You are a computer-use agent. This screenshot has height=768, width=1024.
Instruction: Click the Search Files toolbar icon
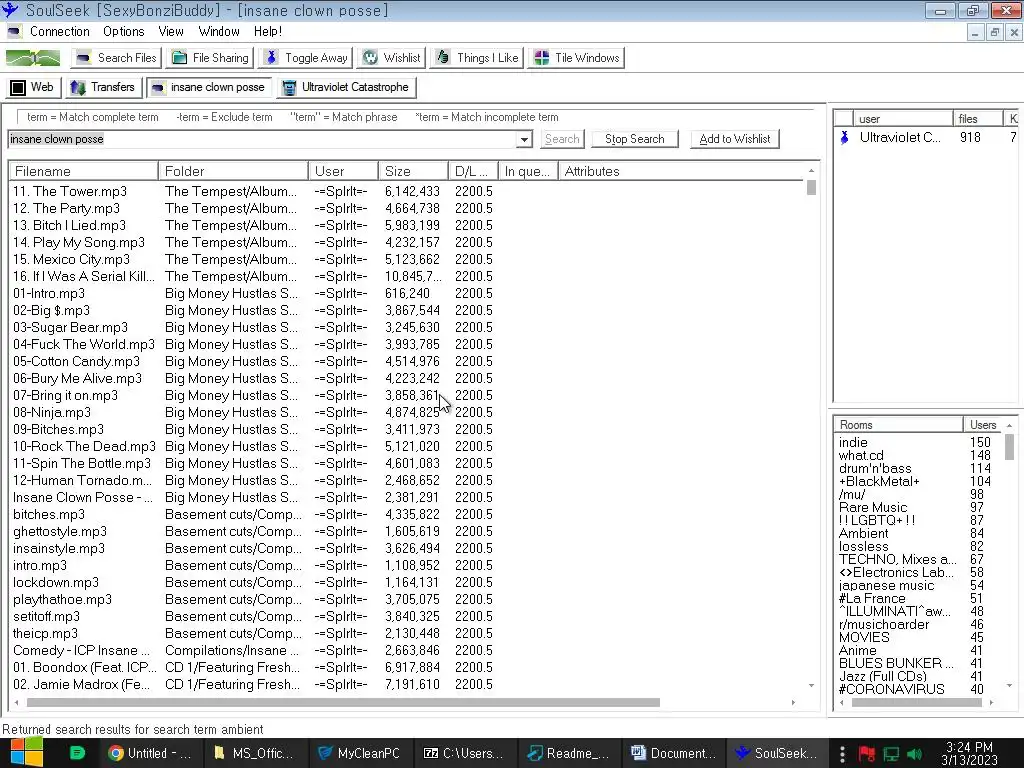(x=83, y=58)
